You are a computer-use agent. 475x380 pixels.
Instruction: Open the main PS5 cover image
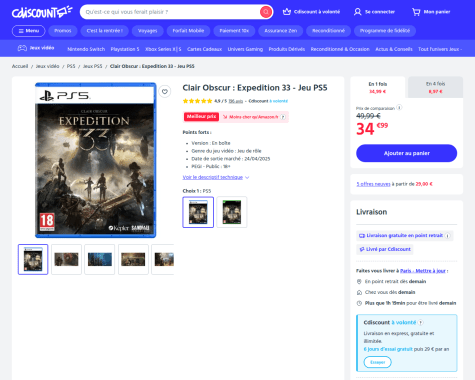[x=96, y=160]
